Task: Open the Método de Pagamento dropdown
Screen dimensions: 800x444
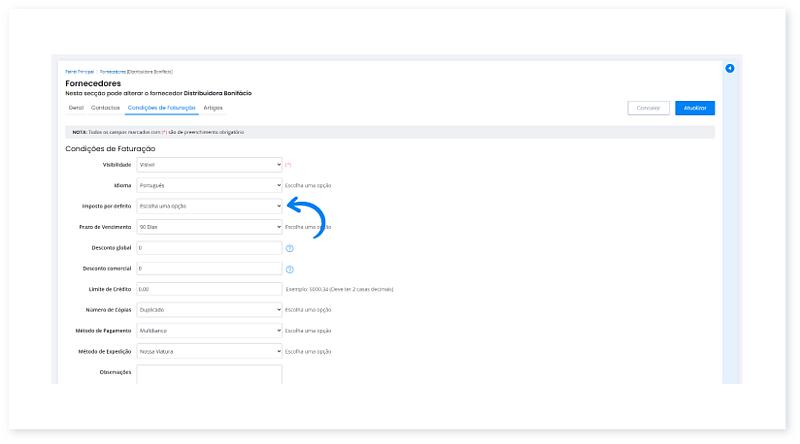Action: [x=209, y=331]
